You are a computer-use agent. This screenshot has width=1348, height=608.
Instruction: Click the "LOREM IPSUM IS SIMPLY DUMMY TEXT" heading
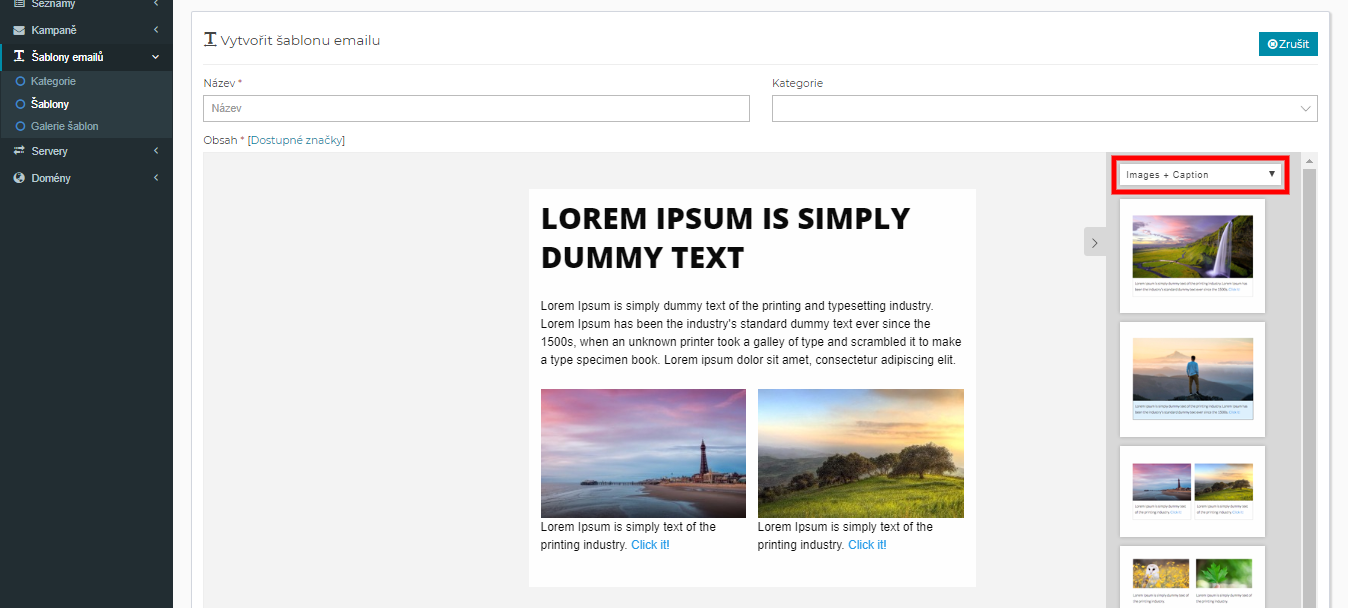click(726, 238)
